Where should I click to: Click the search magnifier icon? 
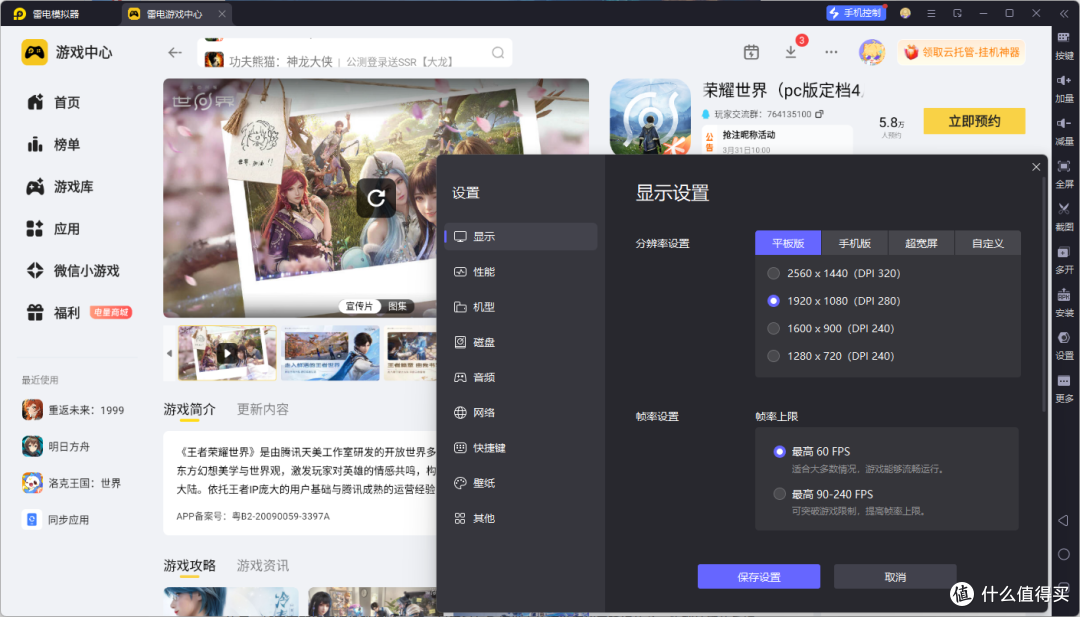[x=497, y=53]
